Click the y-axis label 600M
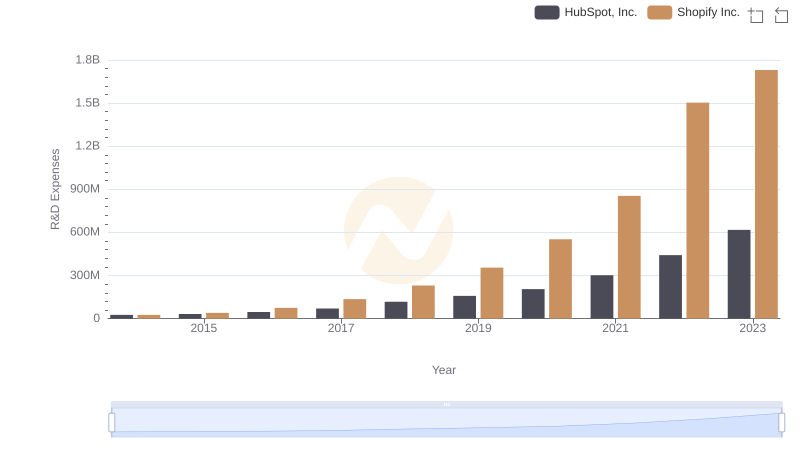Image resolution: width=800 pixels, height=461 pixels. (x=85, y=232)
